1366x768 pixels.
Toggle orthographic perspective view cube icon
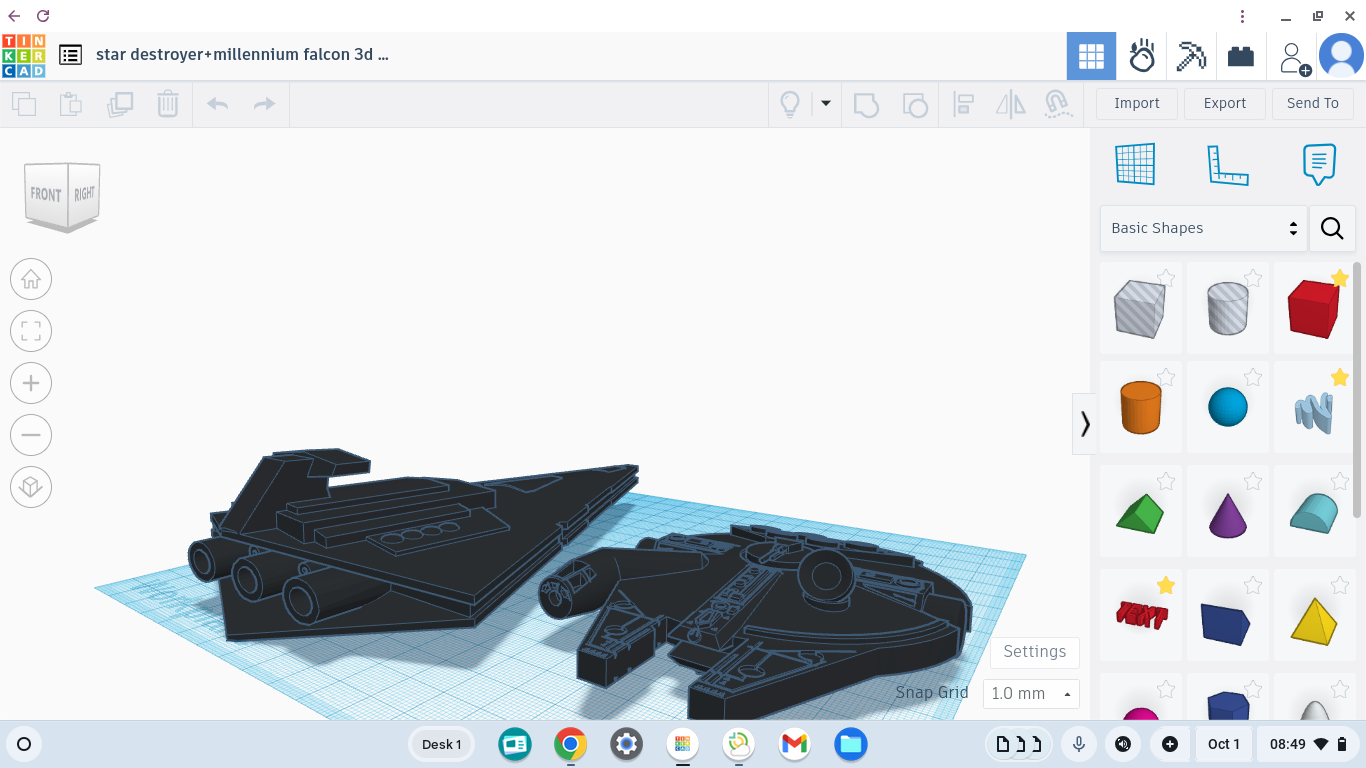click(x=31, y=487)
